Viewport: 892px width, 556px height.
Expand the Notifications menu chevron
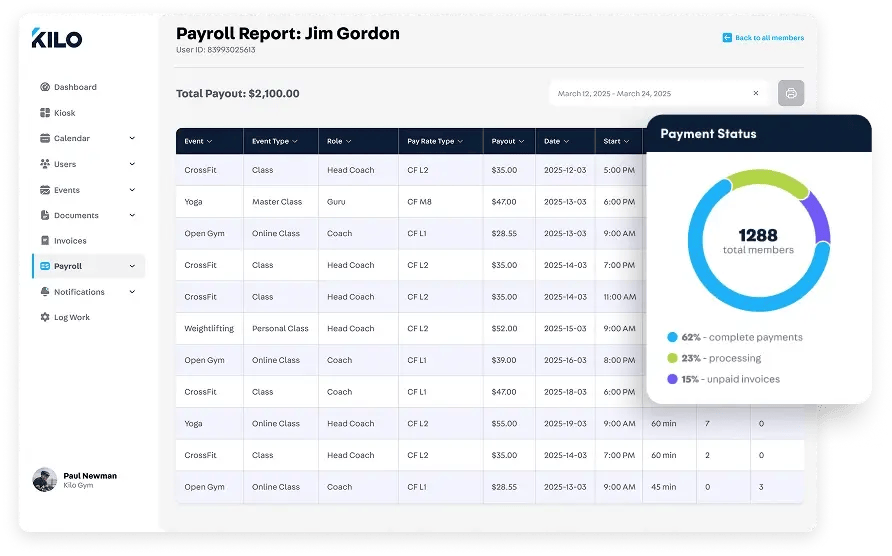coord(132,292)
